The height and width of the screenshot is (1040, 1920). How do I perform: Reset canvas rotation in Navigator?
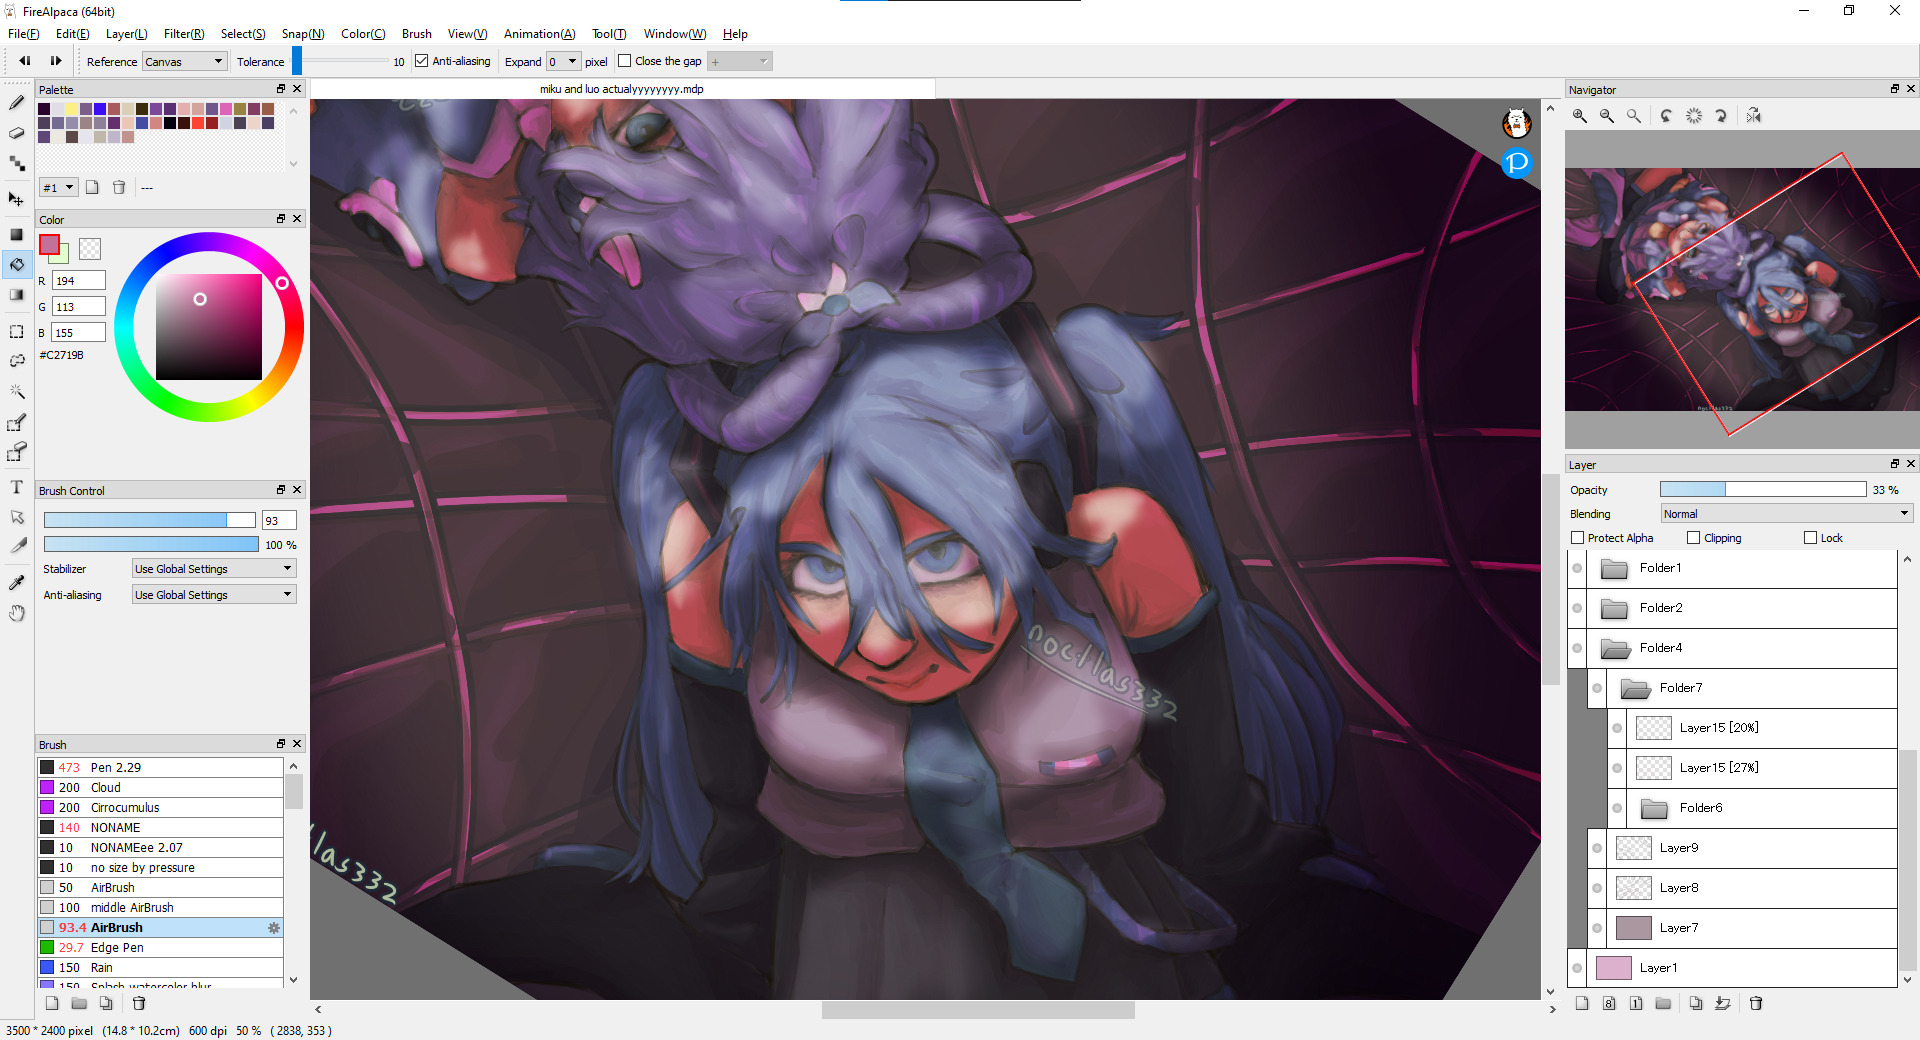click(1694, 116)
